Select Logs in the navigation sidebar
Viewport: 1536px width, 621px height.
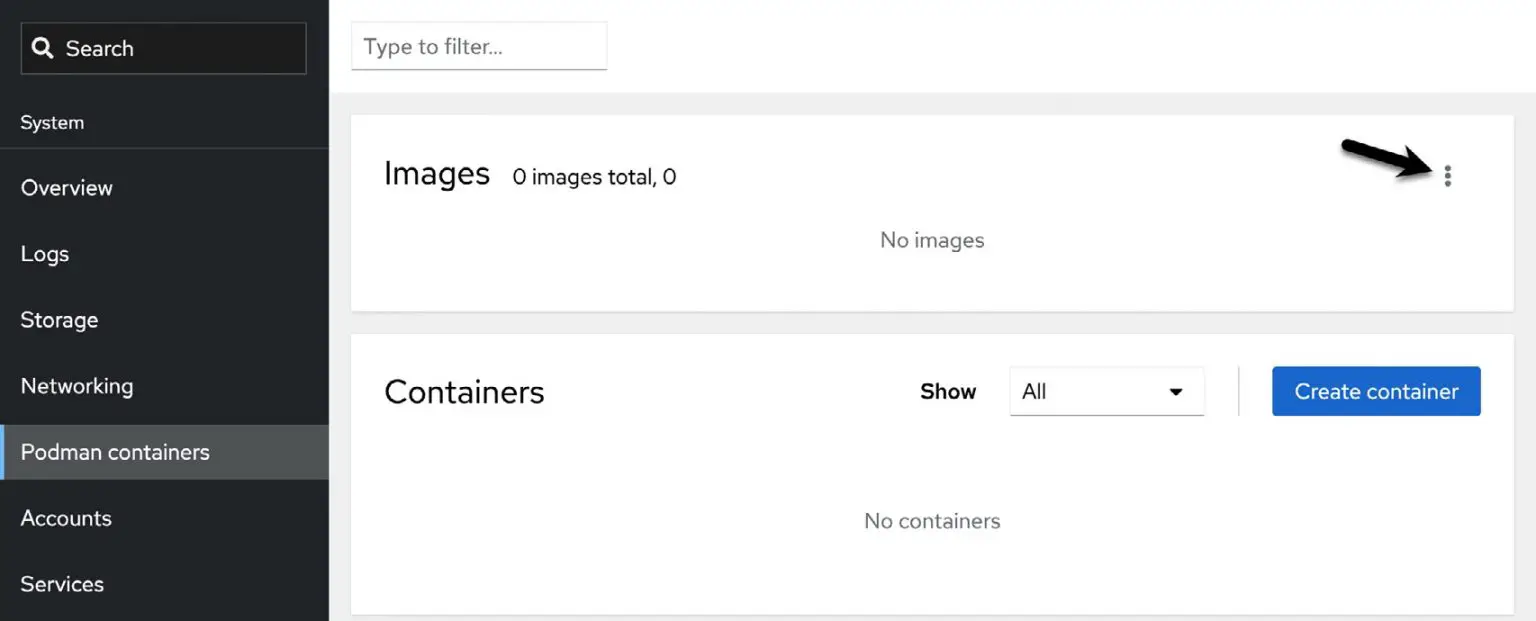(44, 253)
